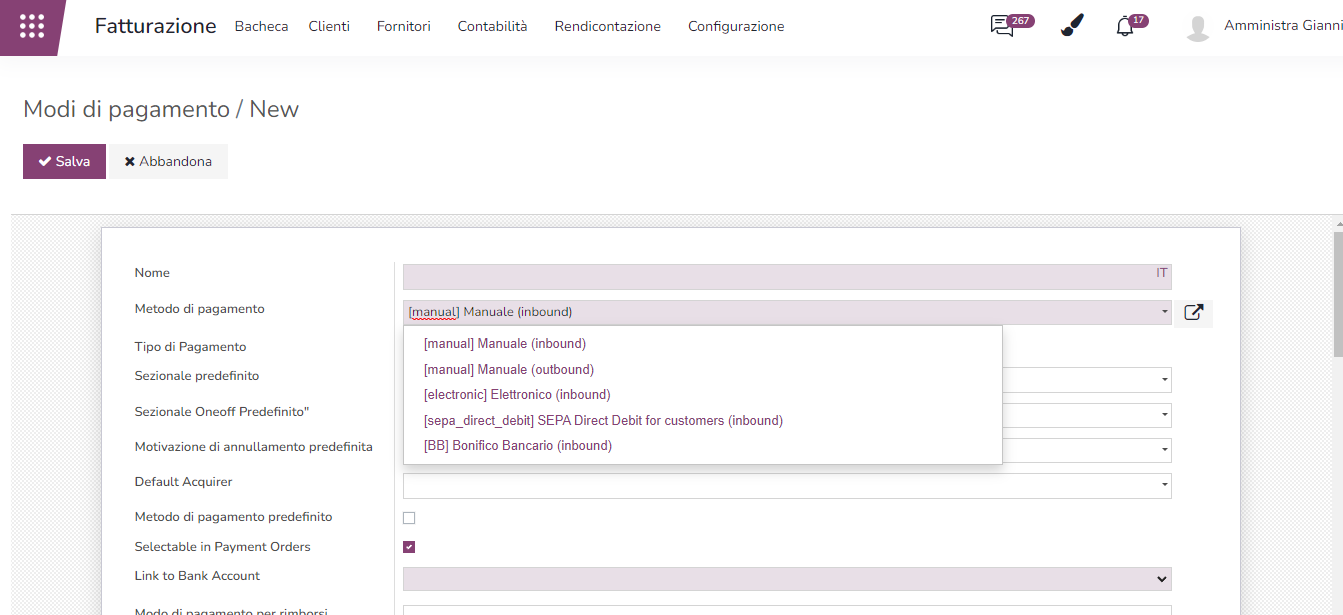
Task: Open external link for Metodo di pagamento
Action: [x=1193, y=312]
